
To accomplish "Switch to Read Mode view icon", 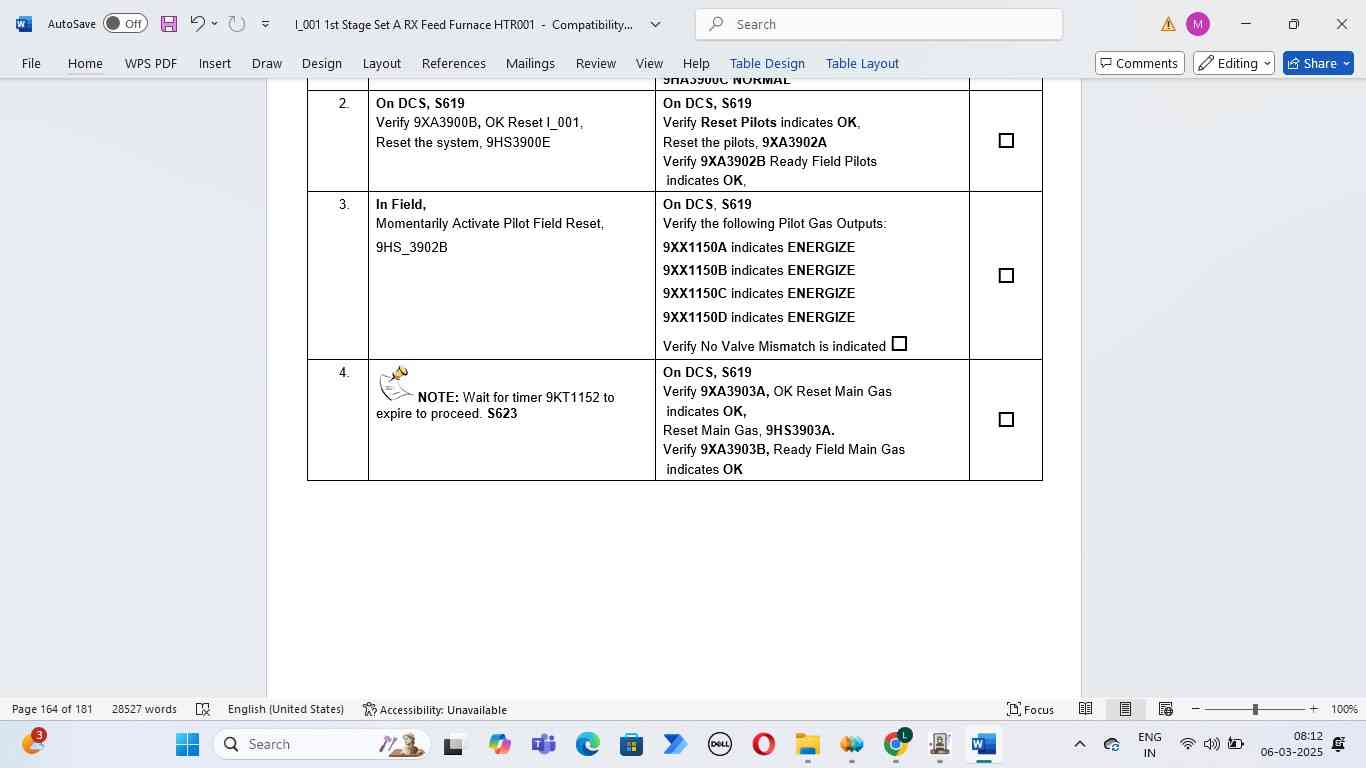I will 1085,709.
